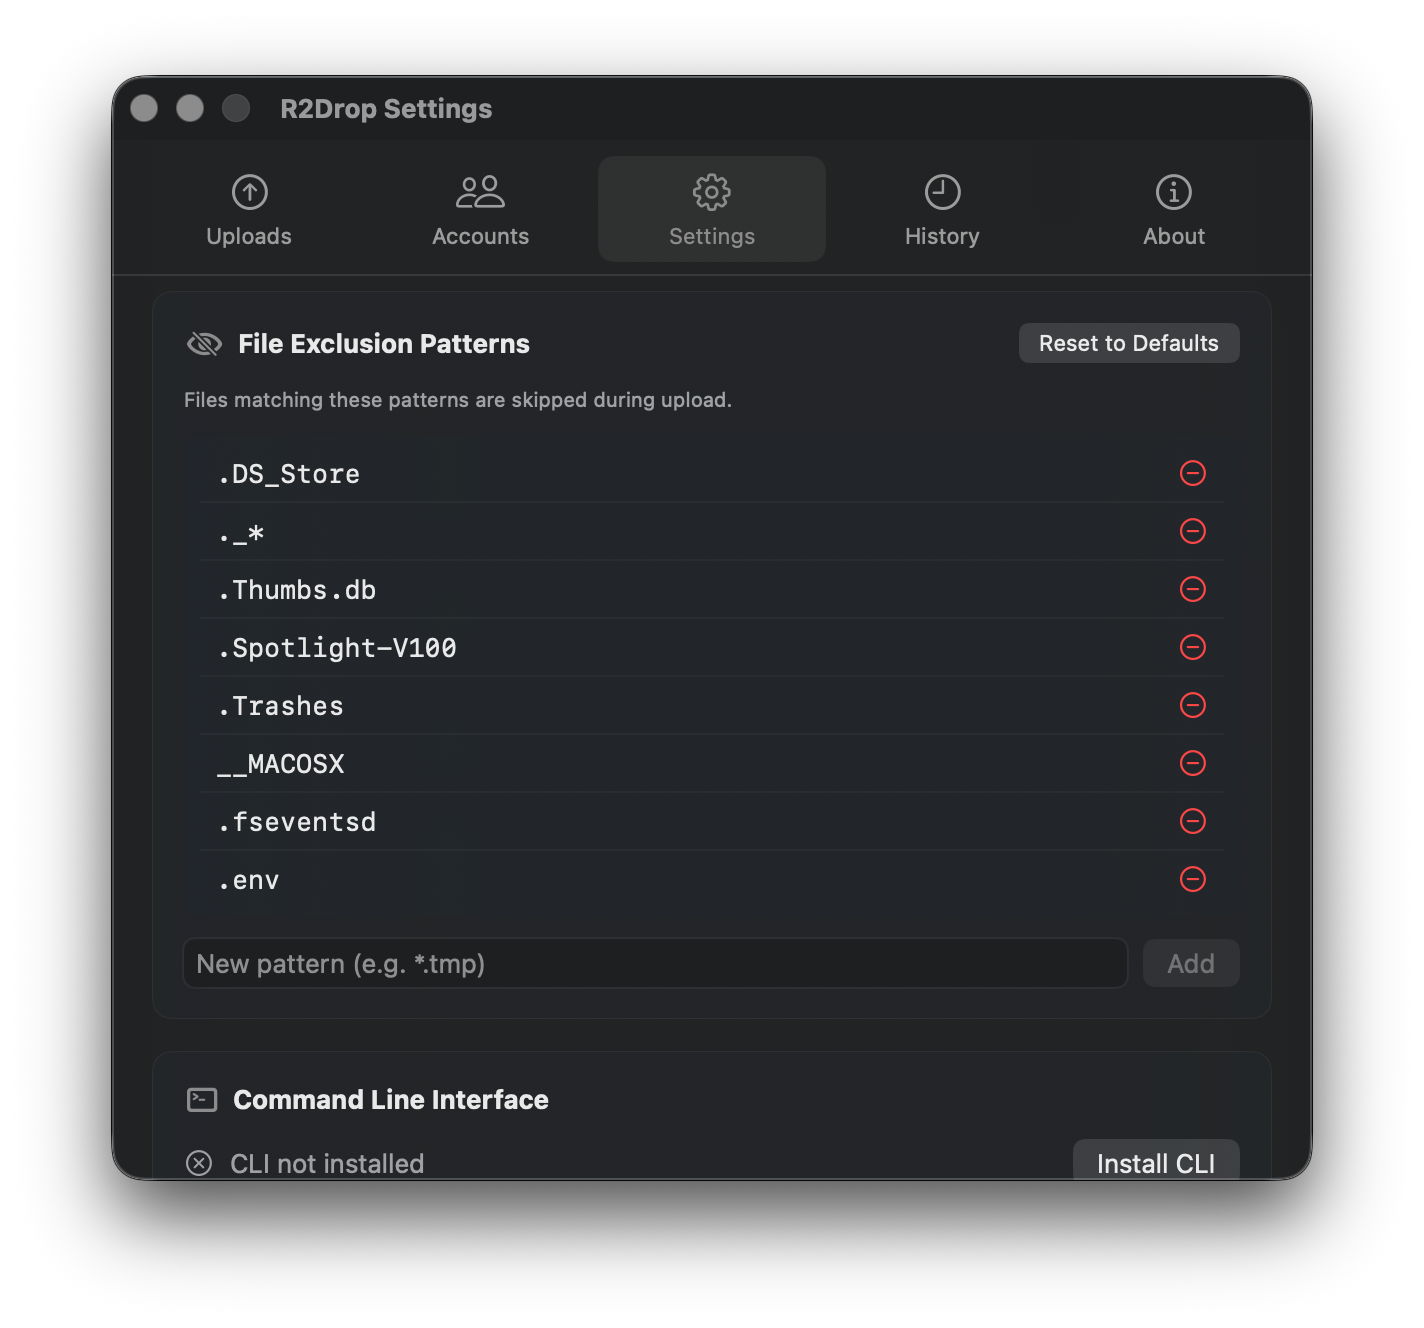
Task: Remove the .Trashes exclusion pattern
Action: pos(1193,706)
